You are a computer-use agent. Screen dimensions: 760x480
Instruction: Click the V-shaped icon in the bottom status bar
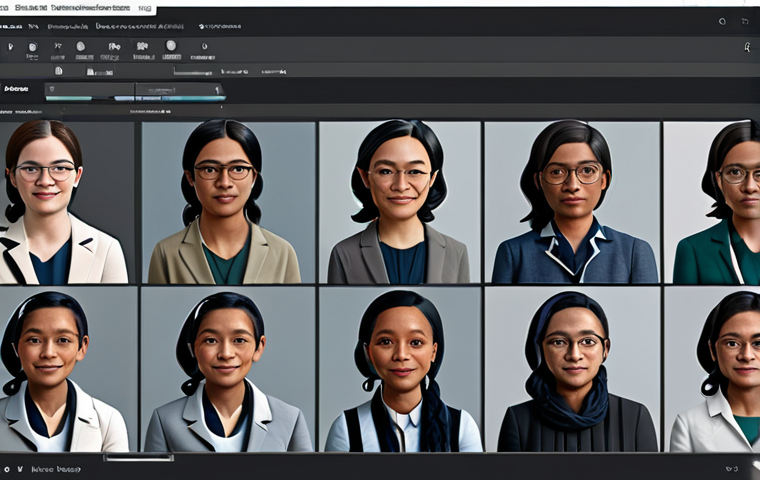click(x=20, y=469)
